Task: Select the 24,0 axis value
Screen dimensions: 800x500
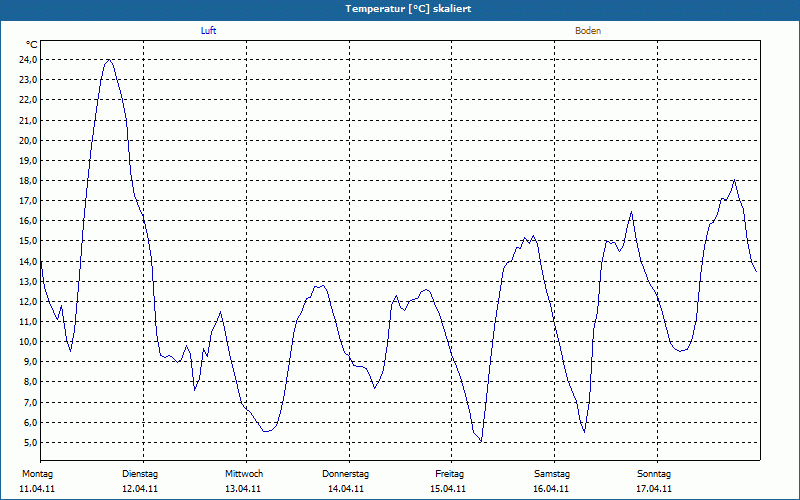Action: click(x=28, y=60)
